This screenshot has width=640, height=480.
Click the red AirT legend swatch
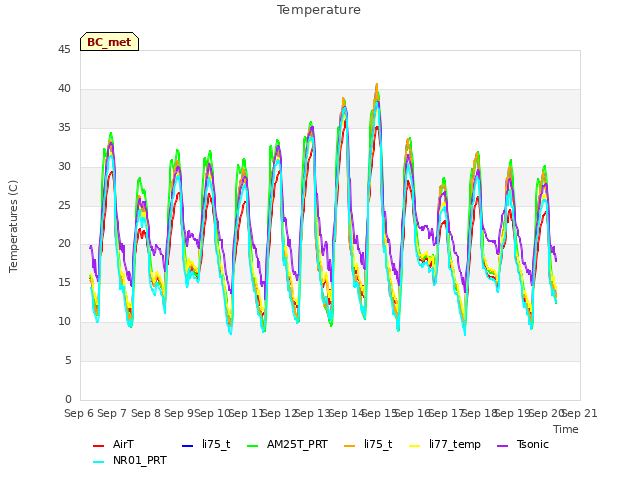pyautogui.click(x=98, y=445)
